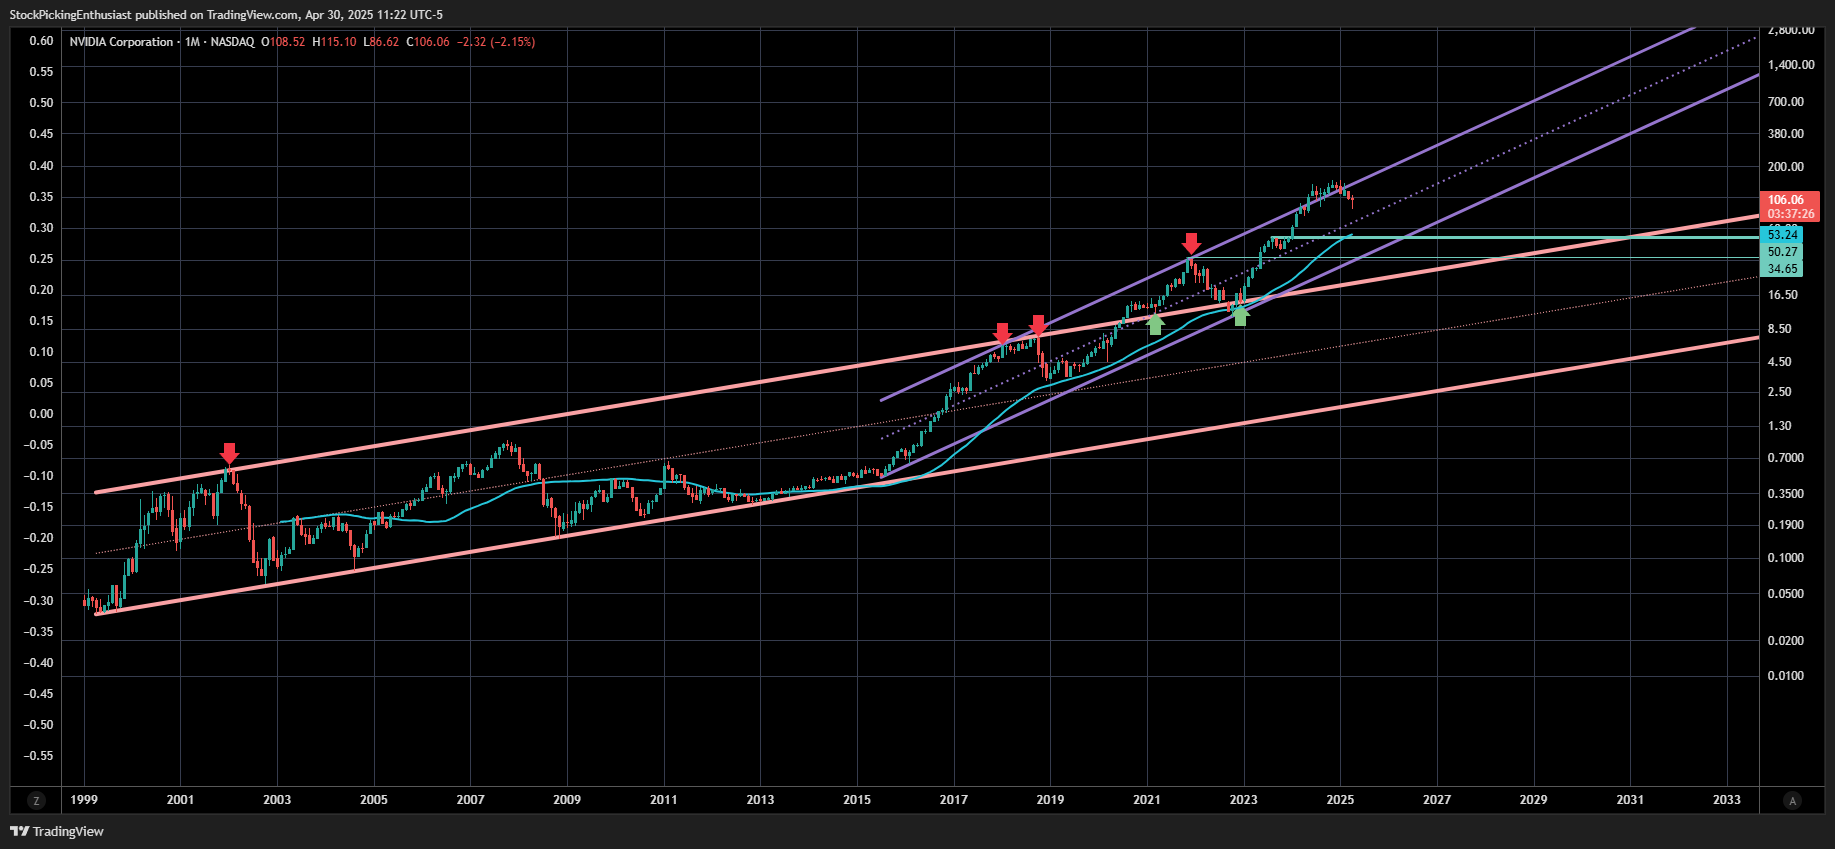This screenshot has height=849, width=1835.
Task: Click the open value O108.52
Action: click(283, 42)
